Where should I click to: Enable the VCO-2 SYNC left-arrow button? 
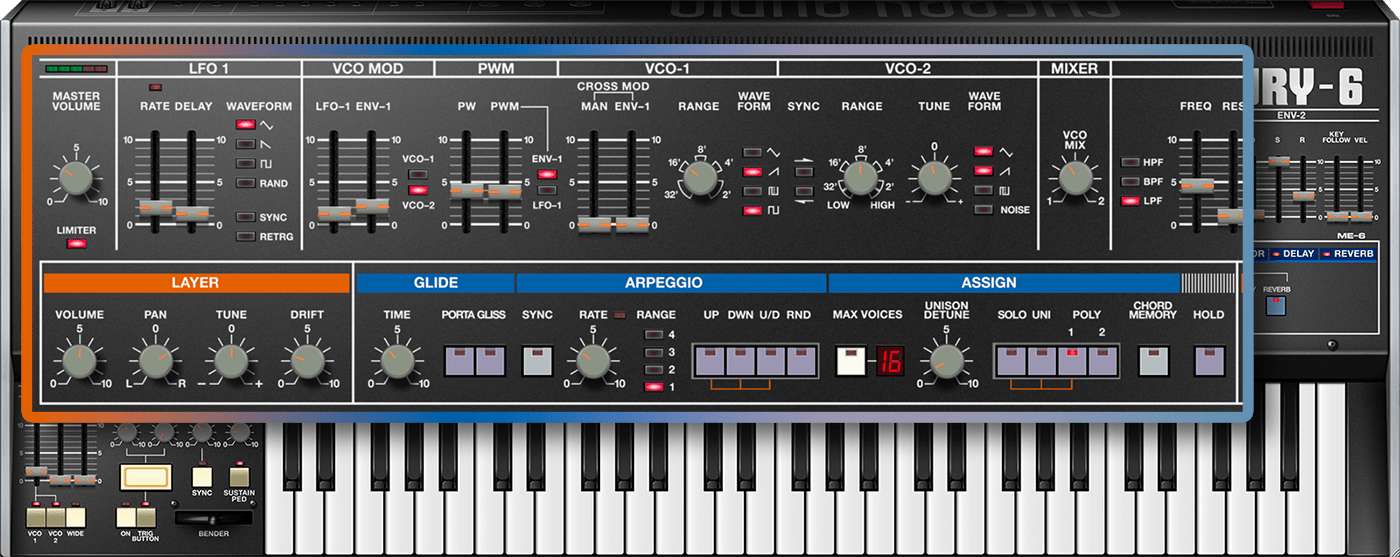(x=803, y=189)
